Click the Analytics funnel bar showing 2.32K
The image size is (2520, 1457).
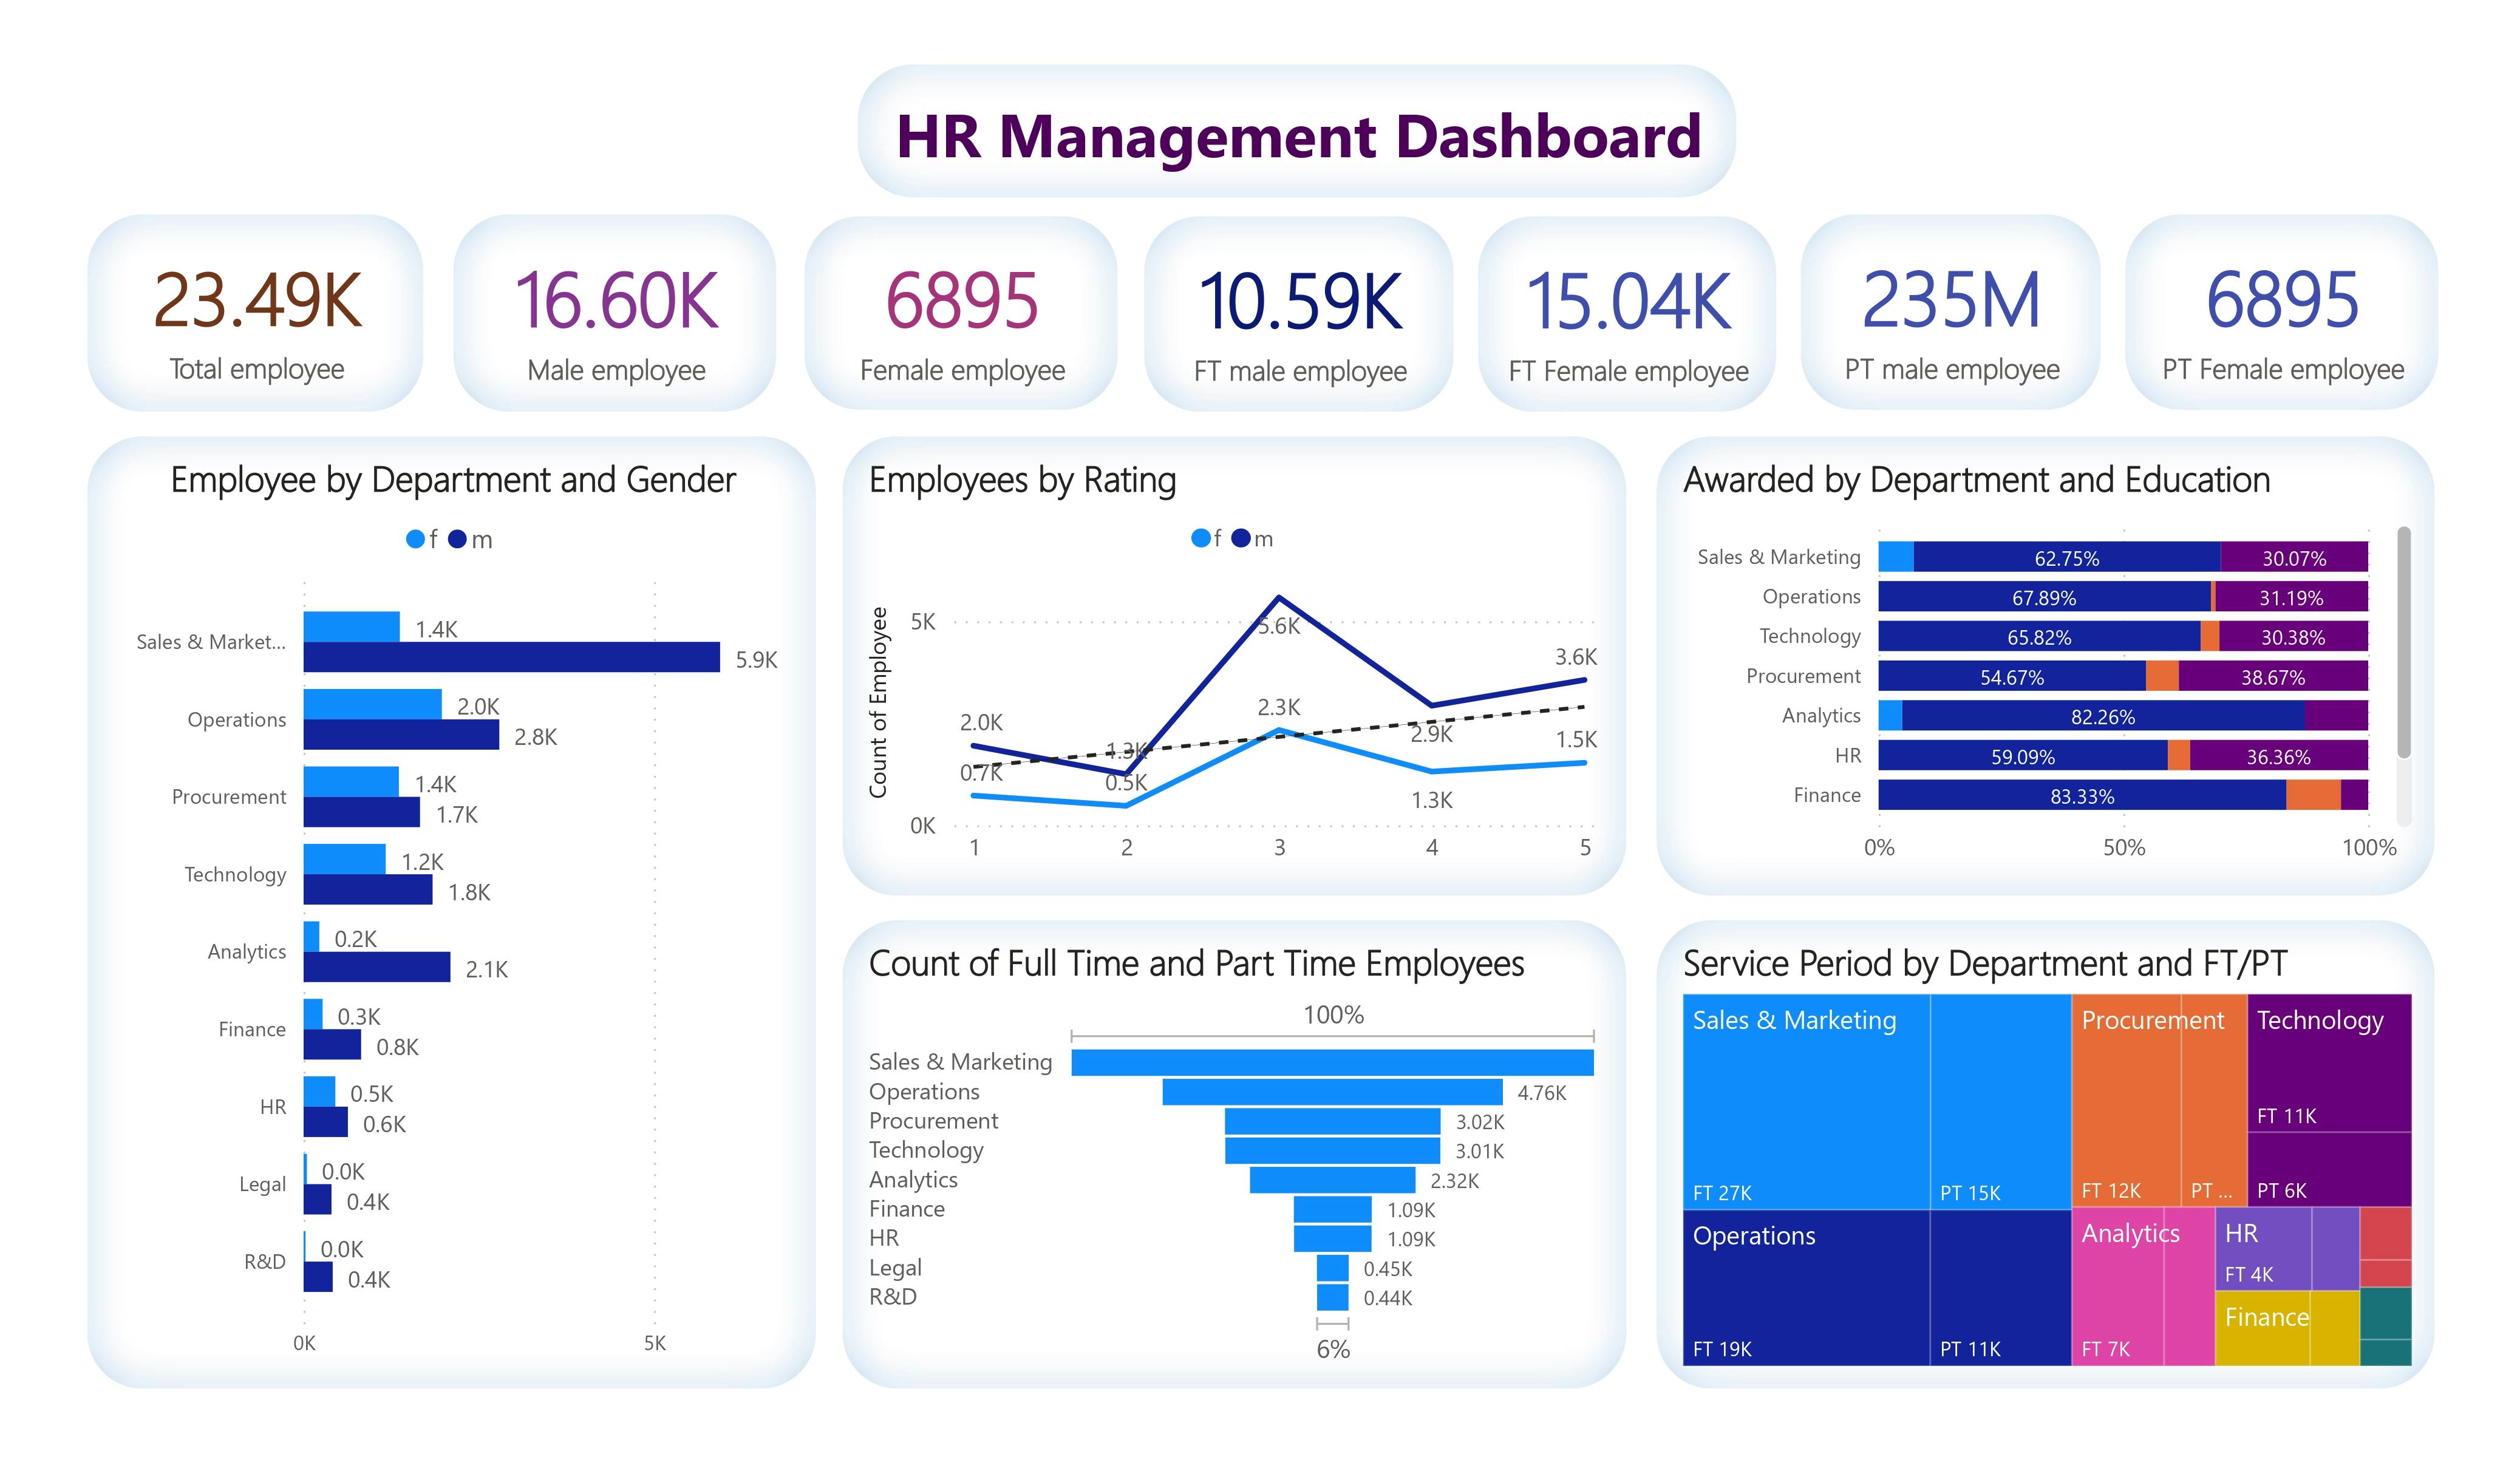(1332, 1180)
